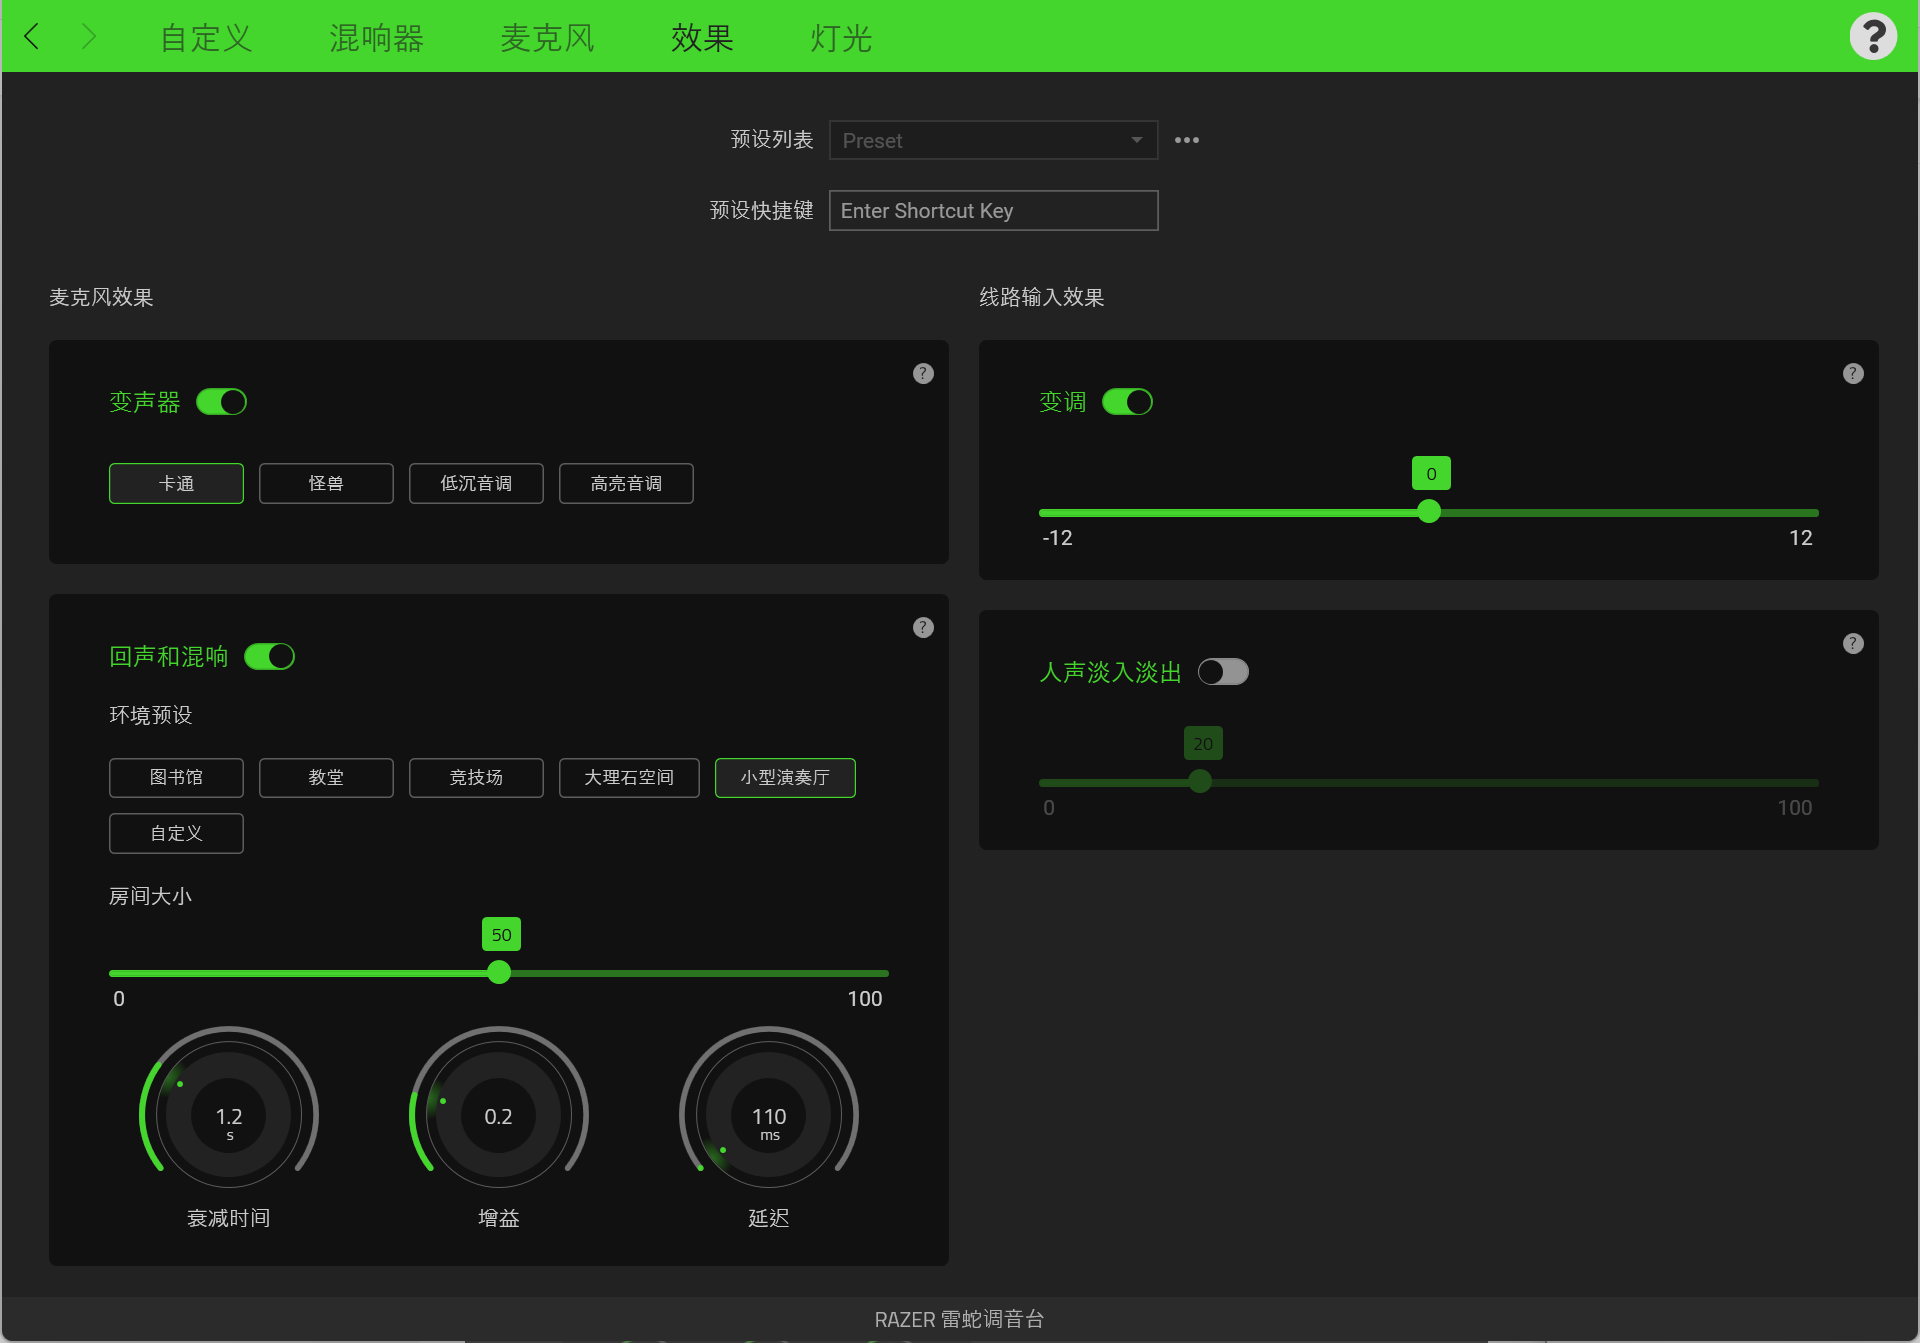The image size is (1920, 1343).
Task: Switch off the 变调 toggle
Action: pyautogui.click(x=1127, y=402)
